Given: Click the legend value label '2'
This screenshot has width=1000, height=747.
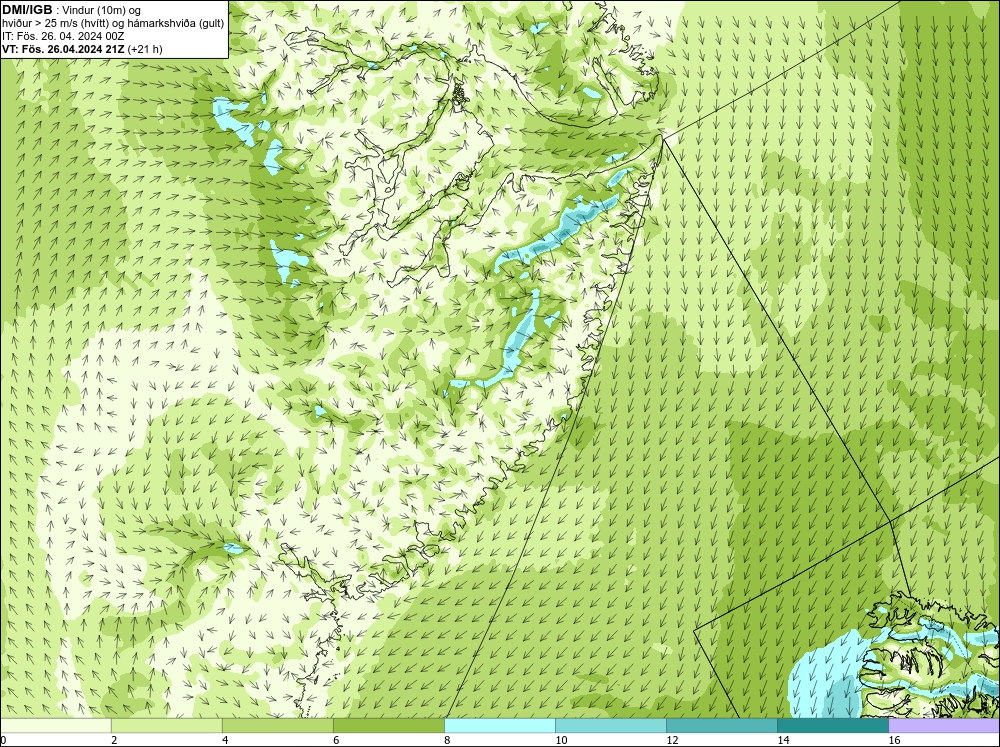Looking at the screenshot, I should [114, 740].
